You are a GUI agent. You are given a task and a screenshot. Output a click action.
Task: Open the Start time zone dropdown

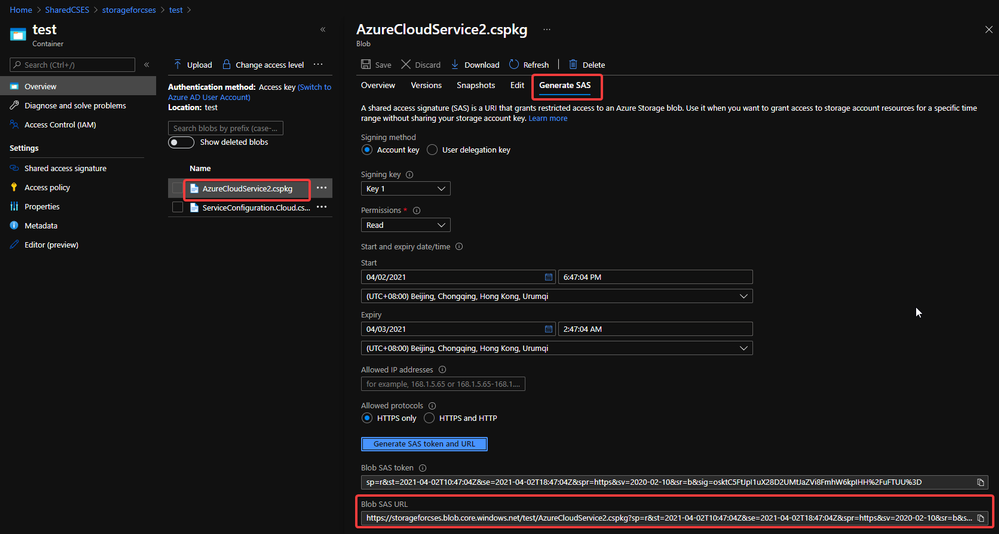pos(556,296)
